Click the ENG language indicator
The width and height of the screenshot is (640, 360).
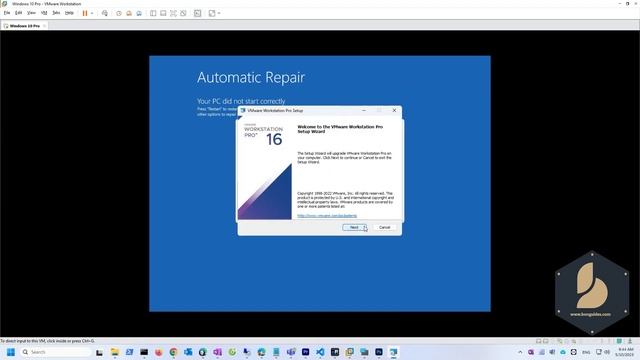coord(586,352)
